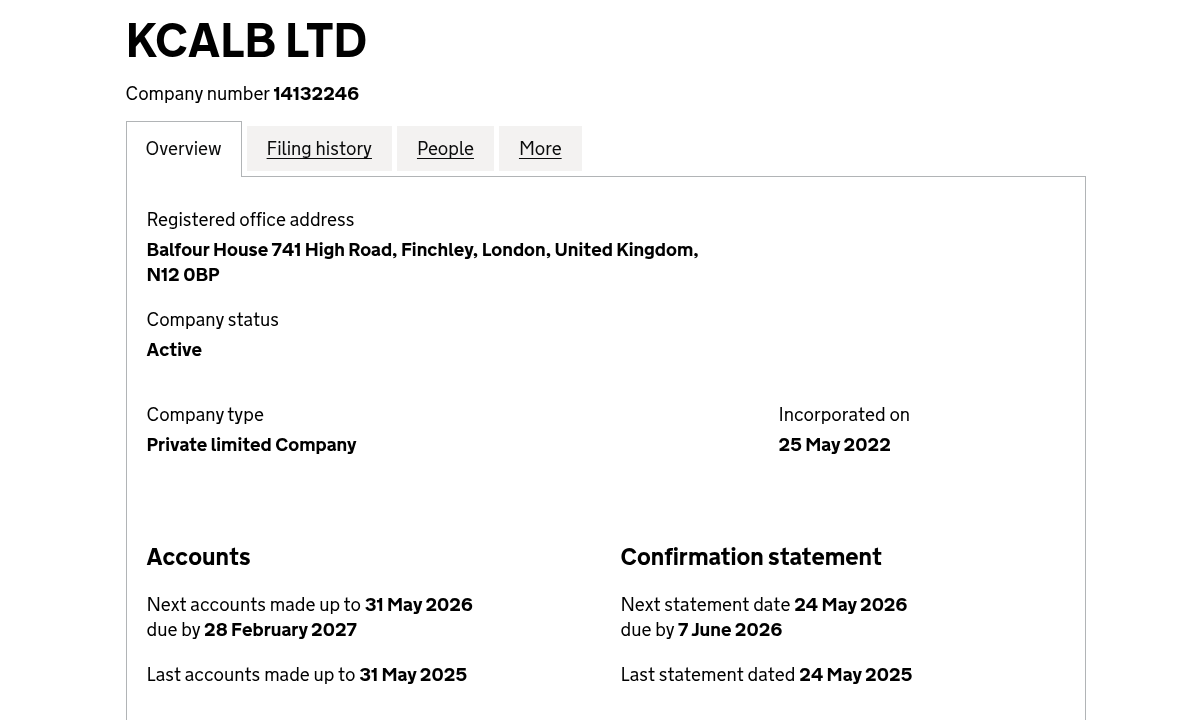Click the Private limited Company text
The width and height of the screenshot is (1189, 720).
tap(251, 444)
